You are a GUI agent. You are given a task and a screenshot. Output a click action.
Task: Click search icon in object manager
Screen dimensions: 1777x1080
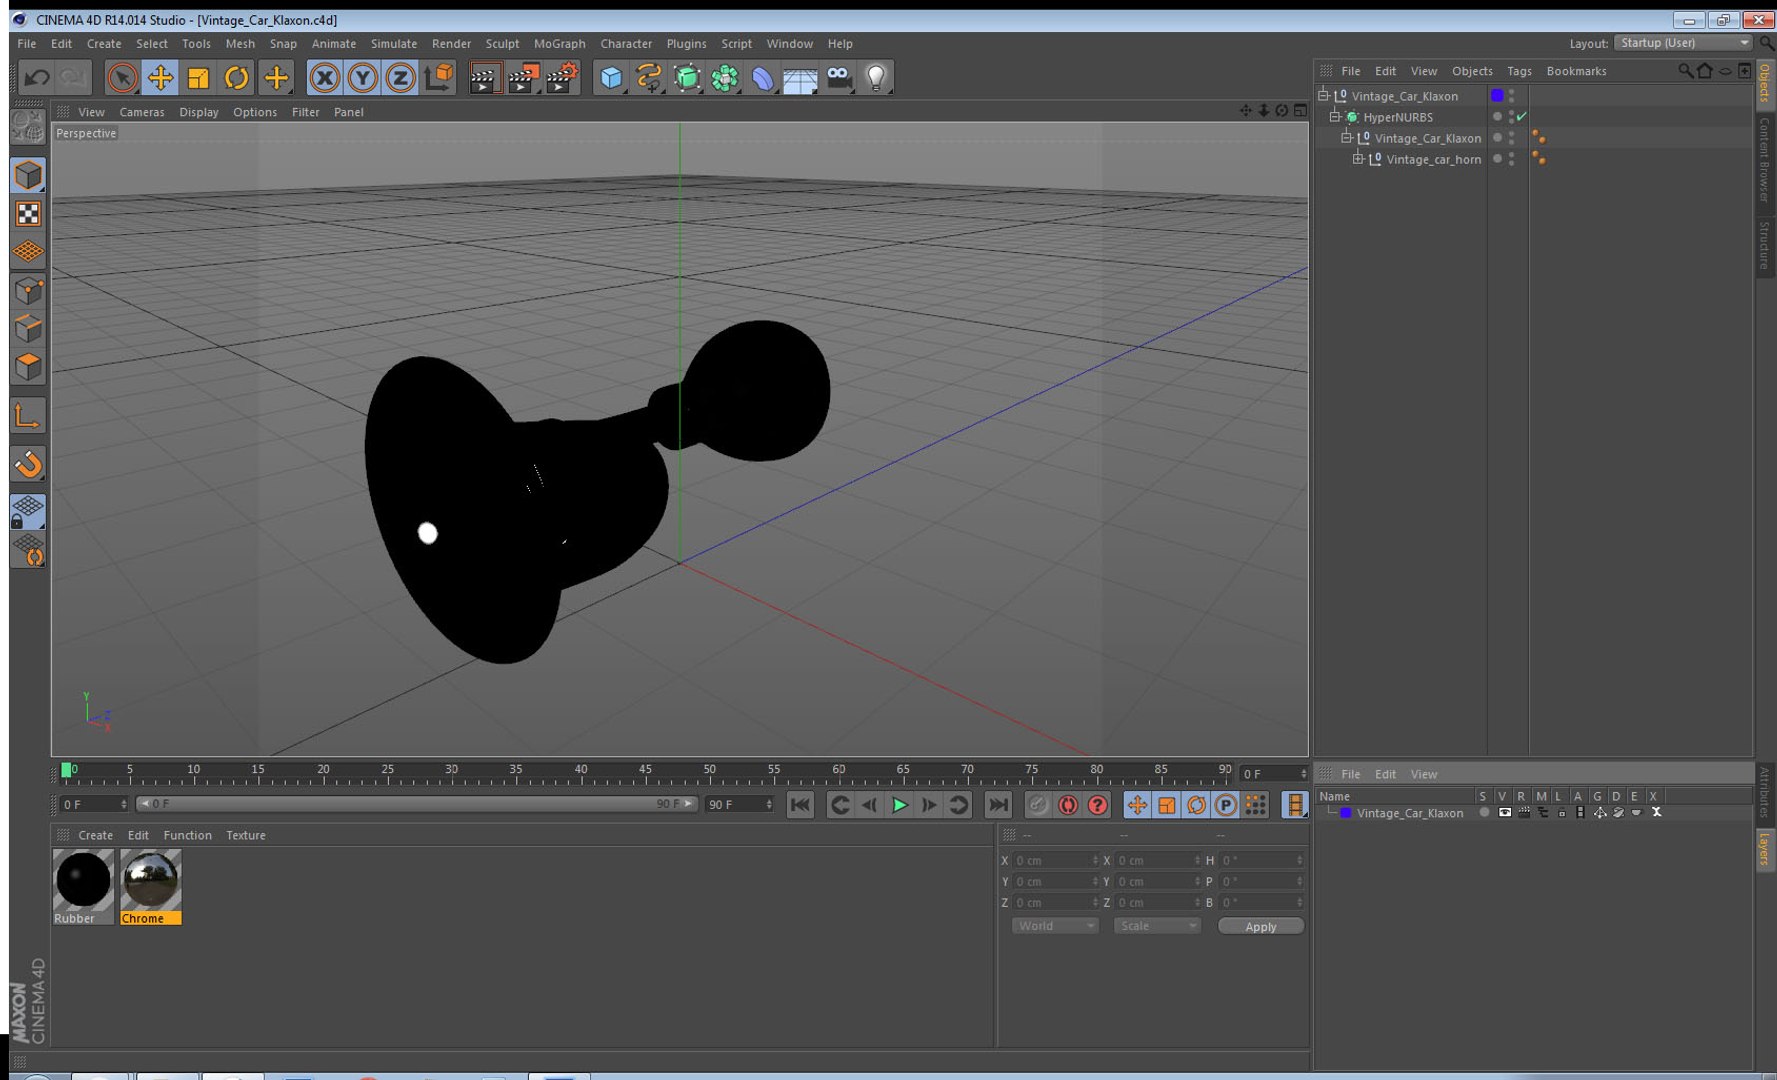click(1685, 70)
